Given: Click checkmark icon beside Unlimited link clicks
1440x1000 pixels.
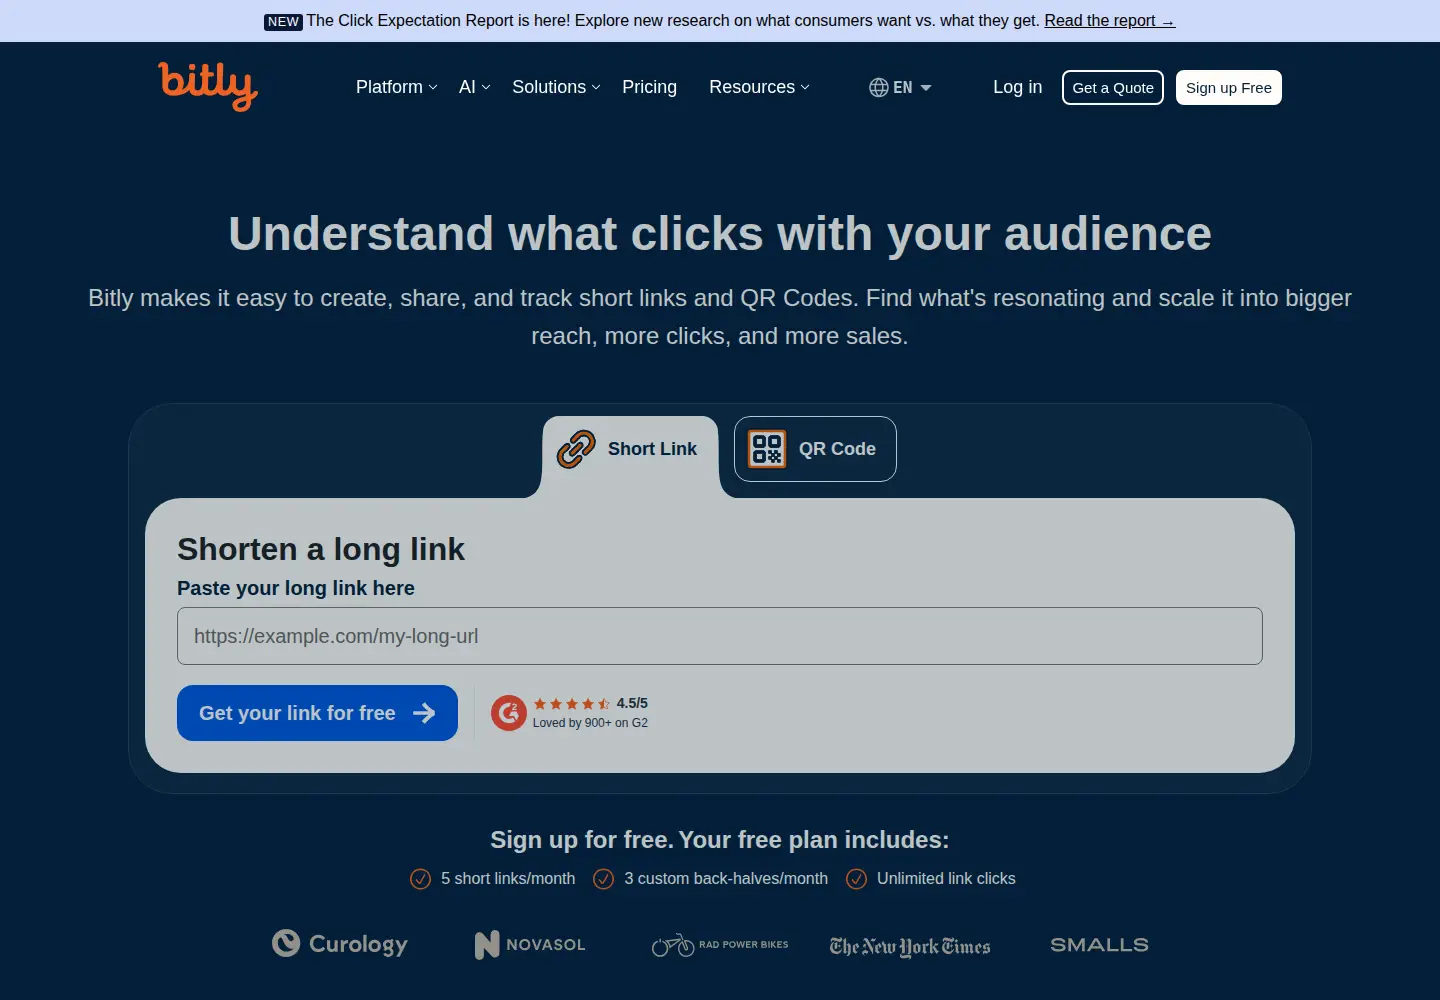Looking at the screenshot, I should tap(856, 879).
